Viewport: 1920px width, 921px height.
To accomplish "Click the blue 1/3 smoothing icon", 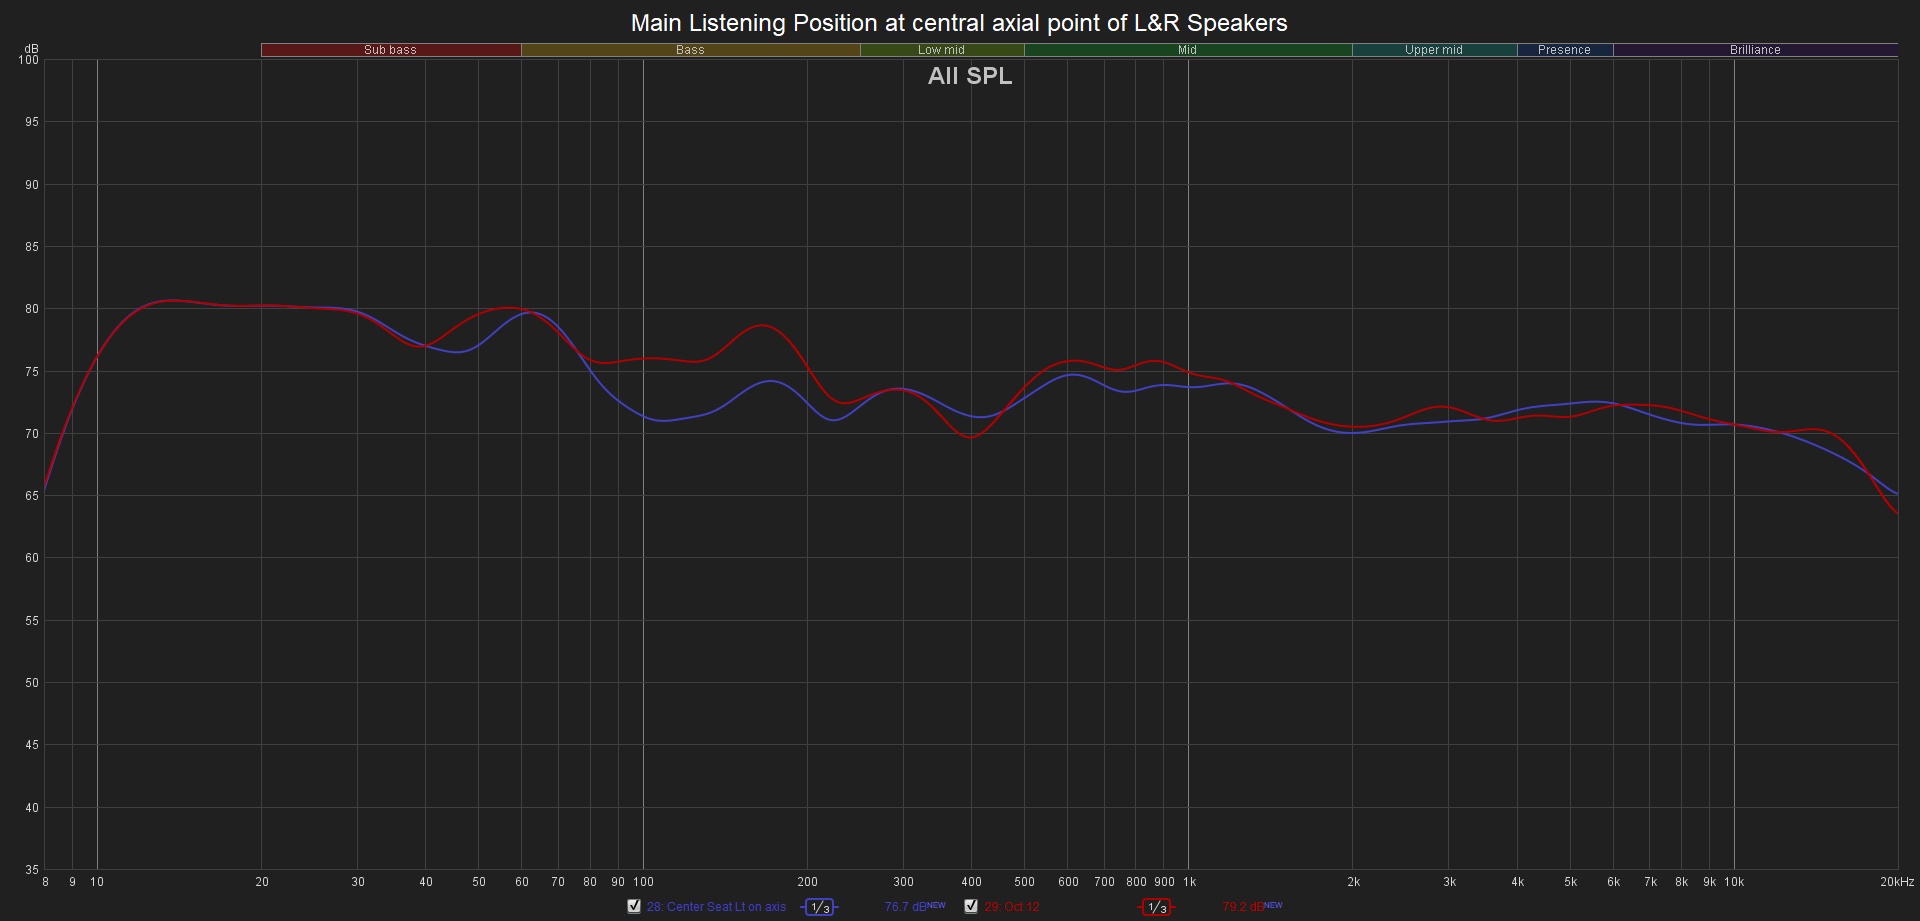I will [819, 907].
